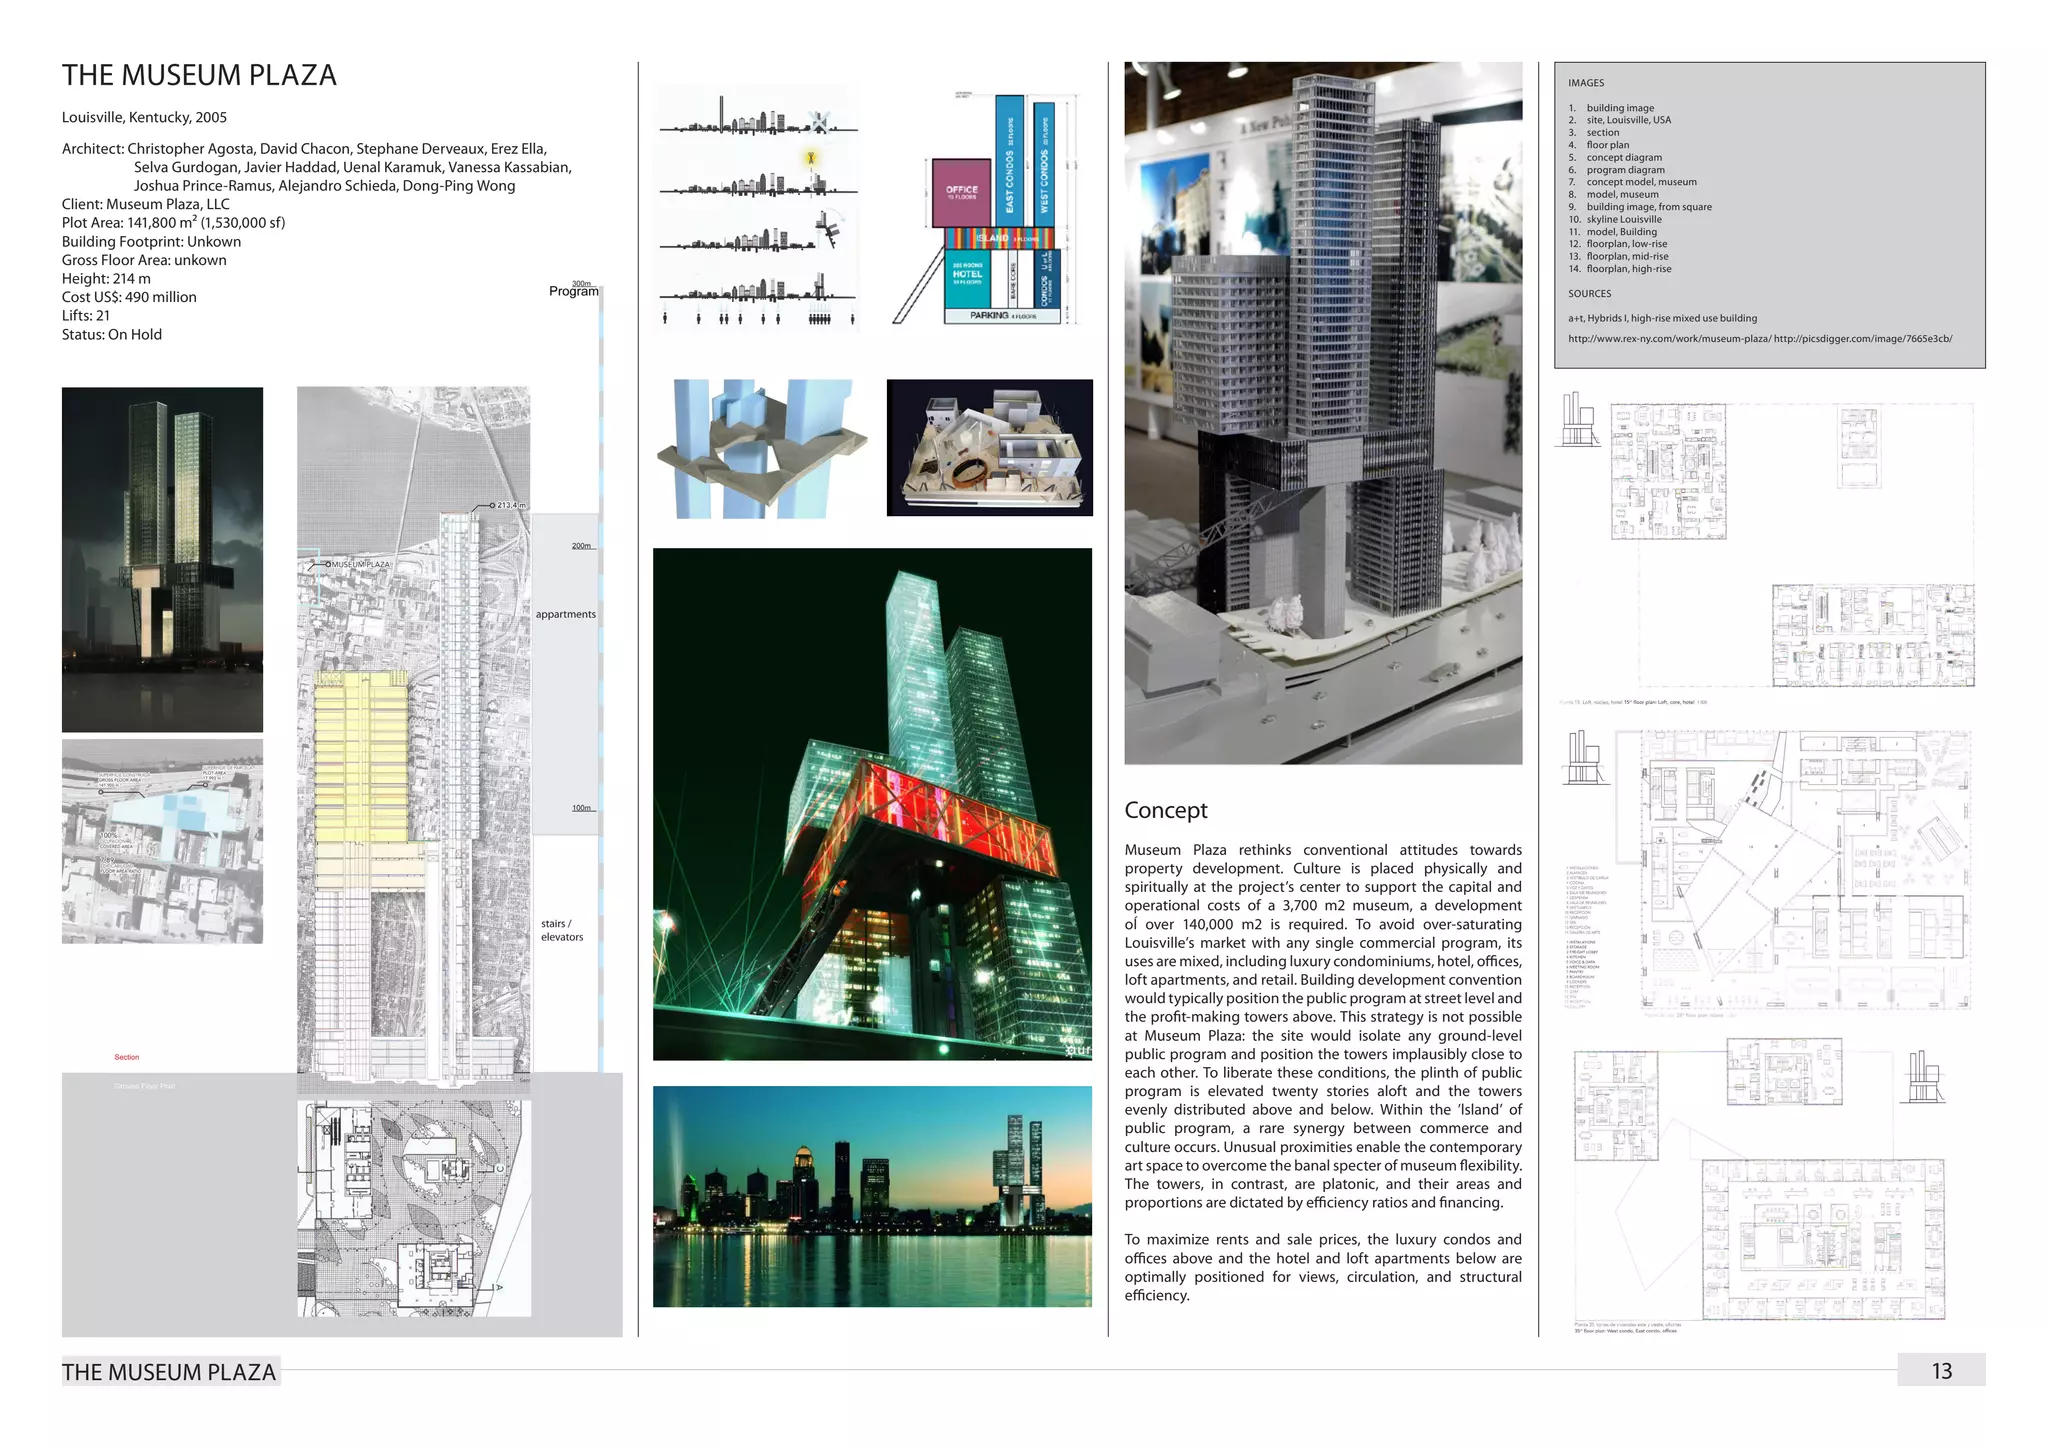Click the paragraph starting To maximize rents
This screenshot has width=2048, height=1448.
point(1323,1267)
